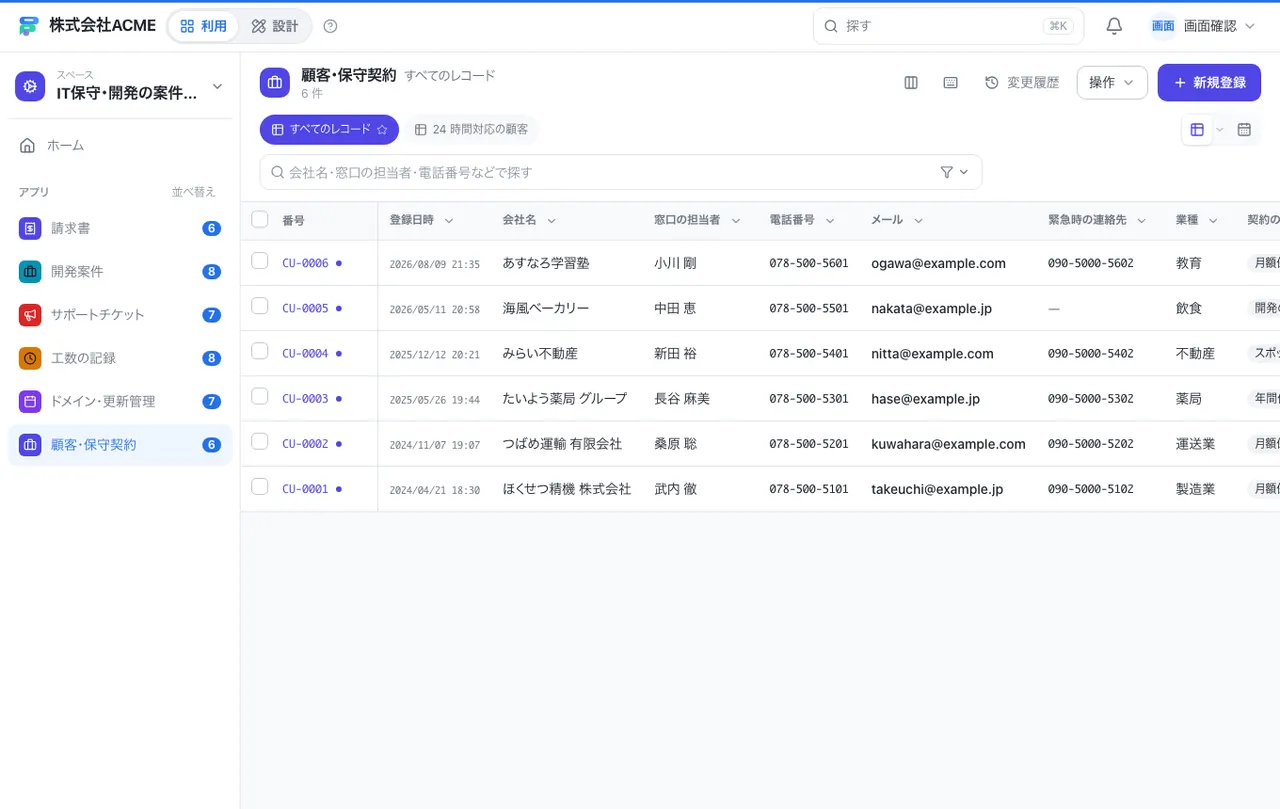Check the row checkbox for CU-0004
This screenshot has height=809, width=1280.
(x=260, y=351)
